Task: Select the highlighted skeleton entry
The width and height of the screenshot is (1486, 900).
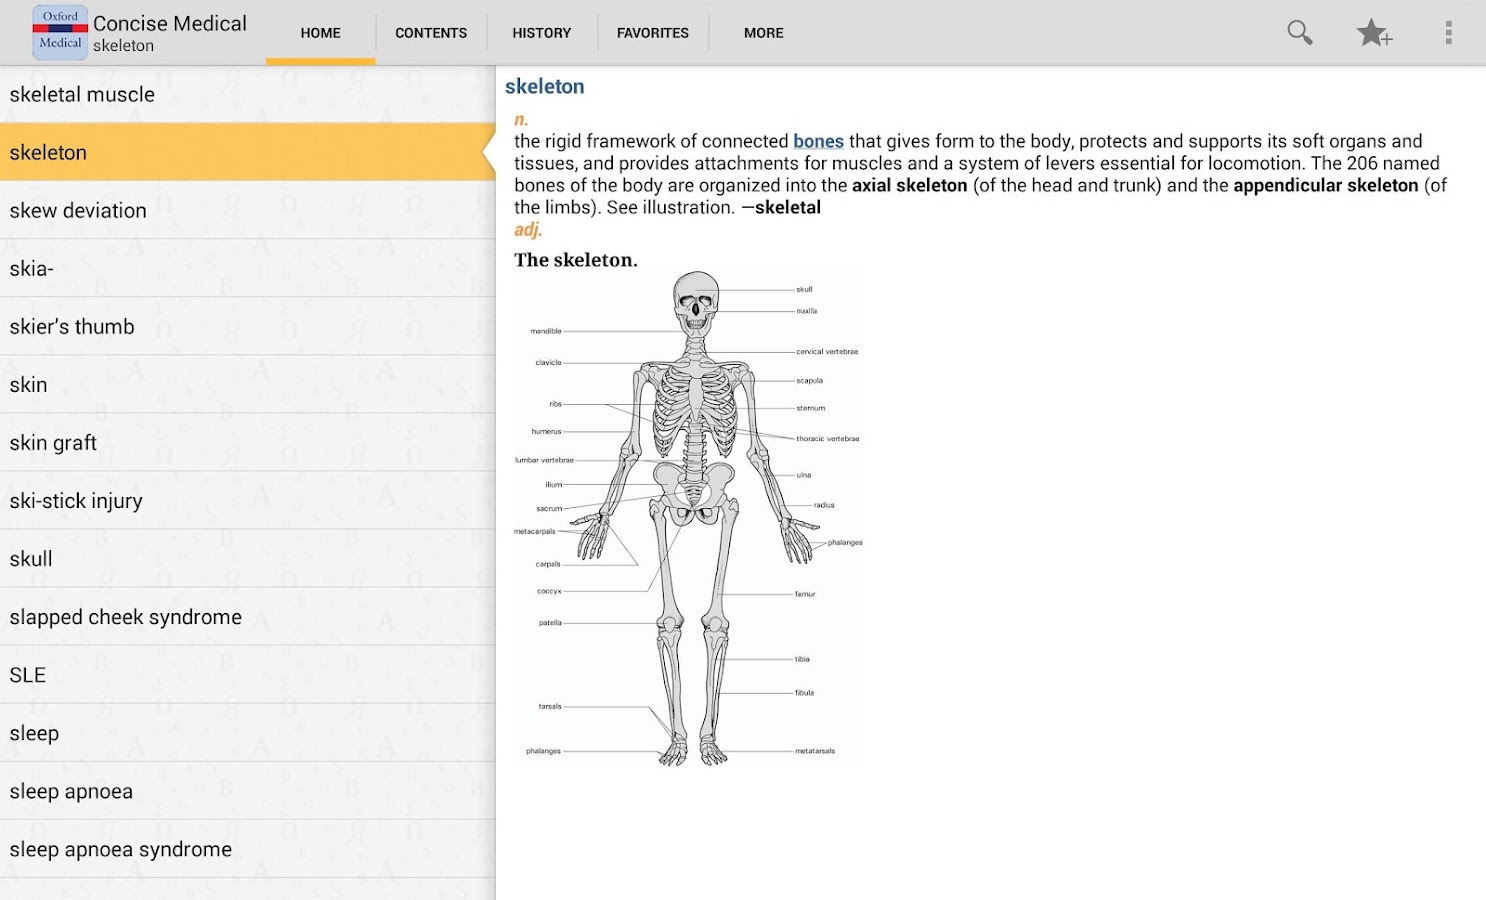Action: (x=46, y=152)
